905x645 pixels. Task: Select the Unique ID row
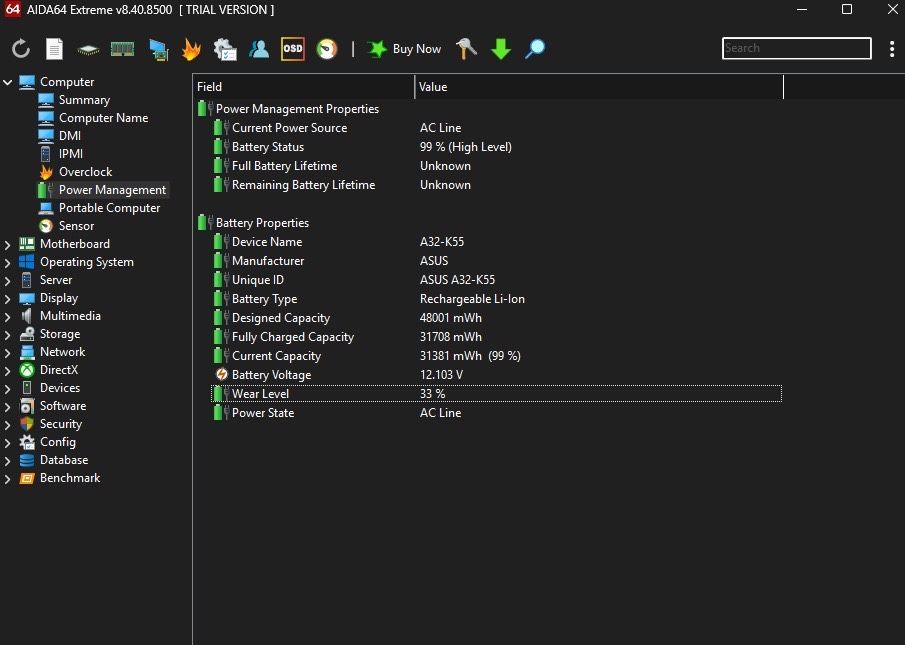(x=496, y=280)
